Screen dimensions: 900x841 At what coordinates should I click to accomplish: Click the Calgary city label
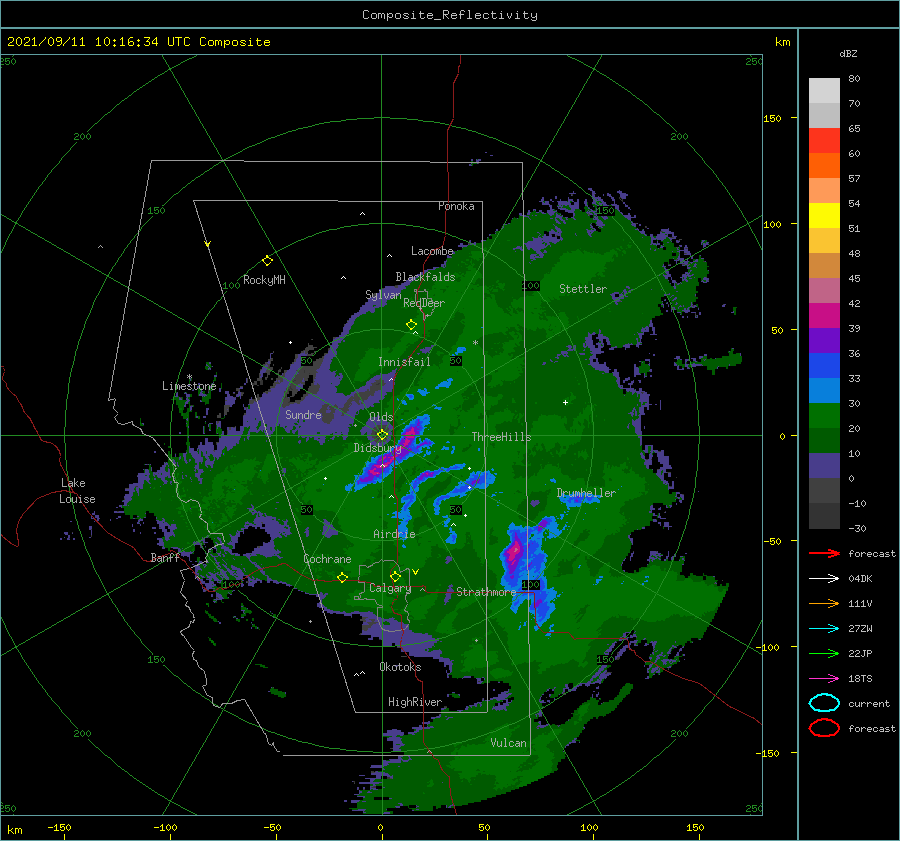click(390, 588)
